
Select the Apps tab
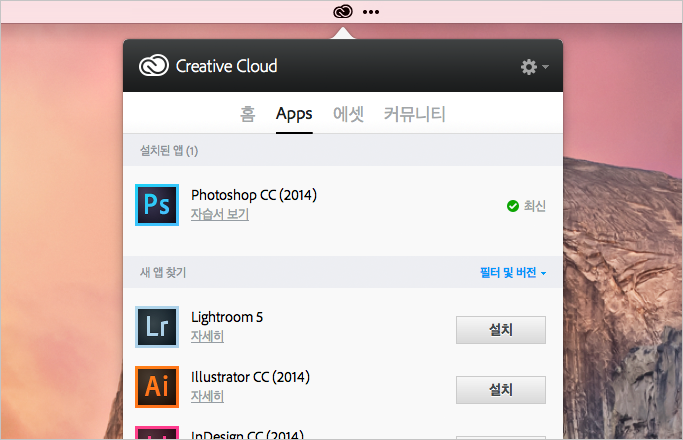click(294, 115)
